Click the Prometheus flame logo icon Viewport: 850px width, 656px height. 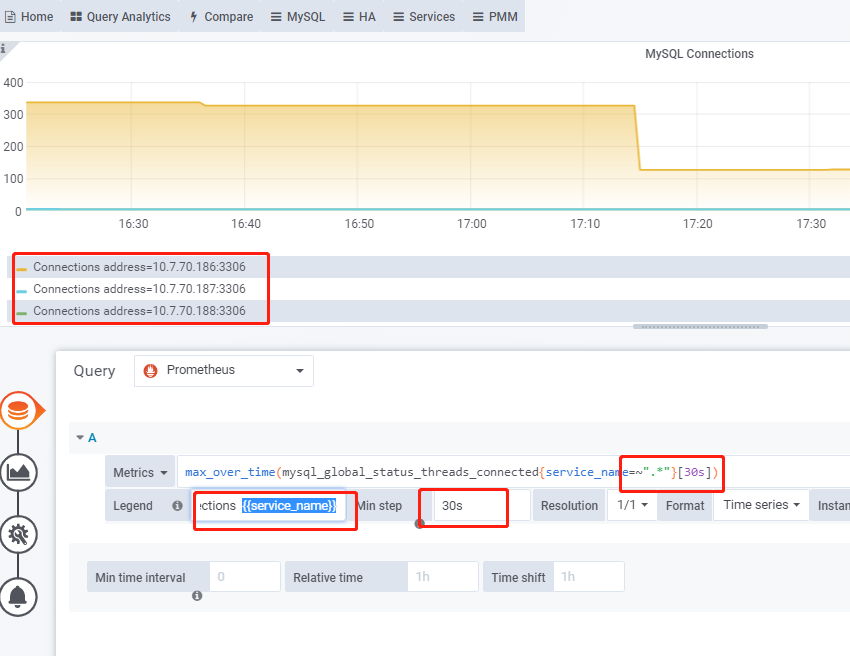150,371
